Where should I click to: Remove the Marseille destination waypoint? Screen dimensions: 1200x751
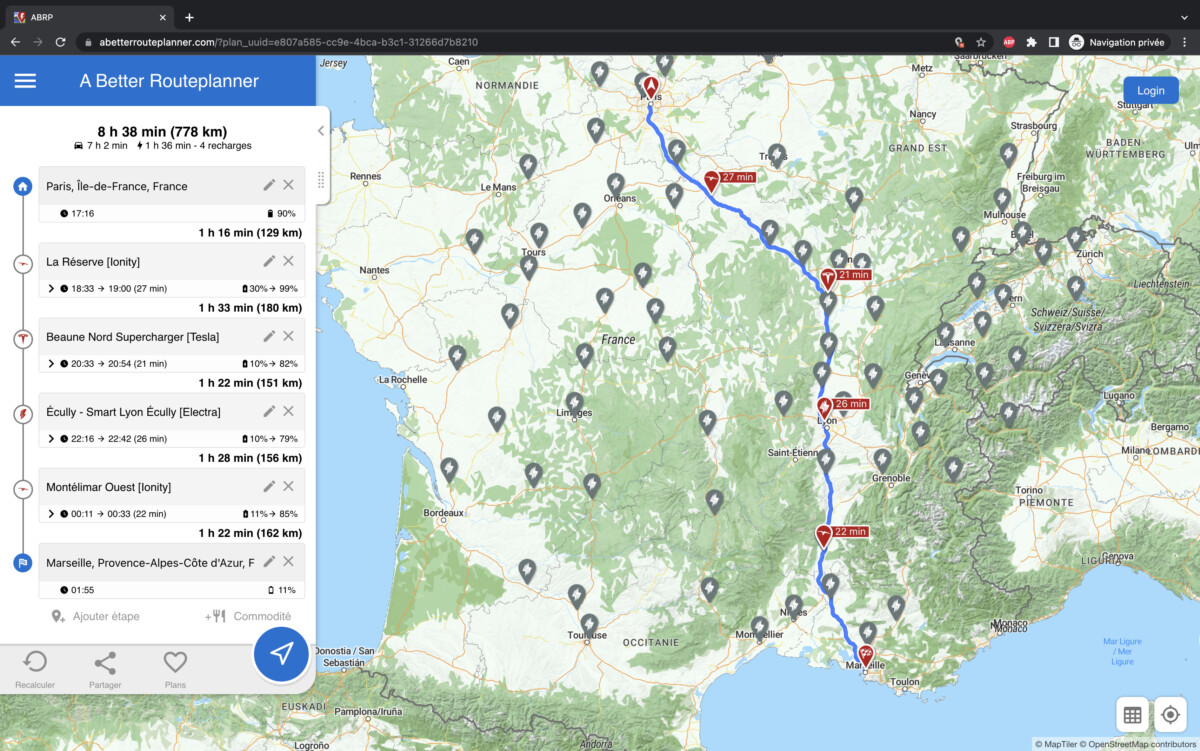coord(288,561)
